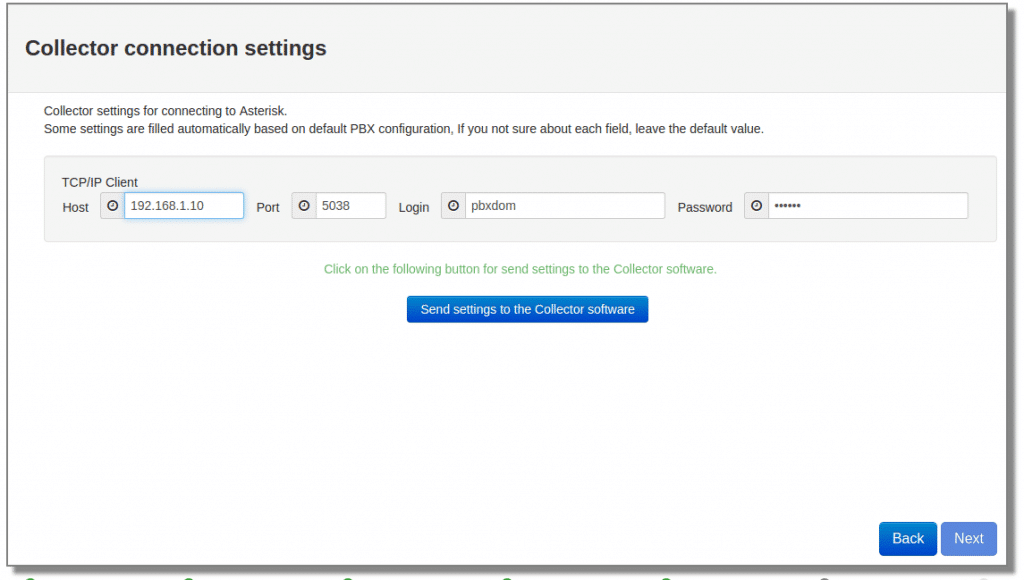
Task: Click the clock icon beside Password field
Action: [756, 206]
